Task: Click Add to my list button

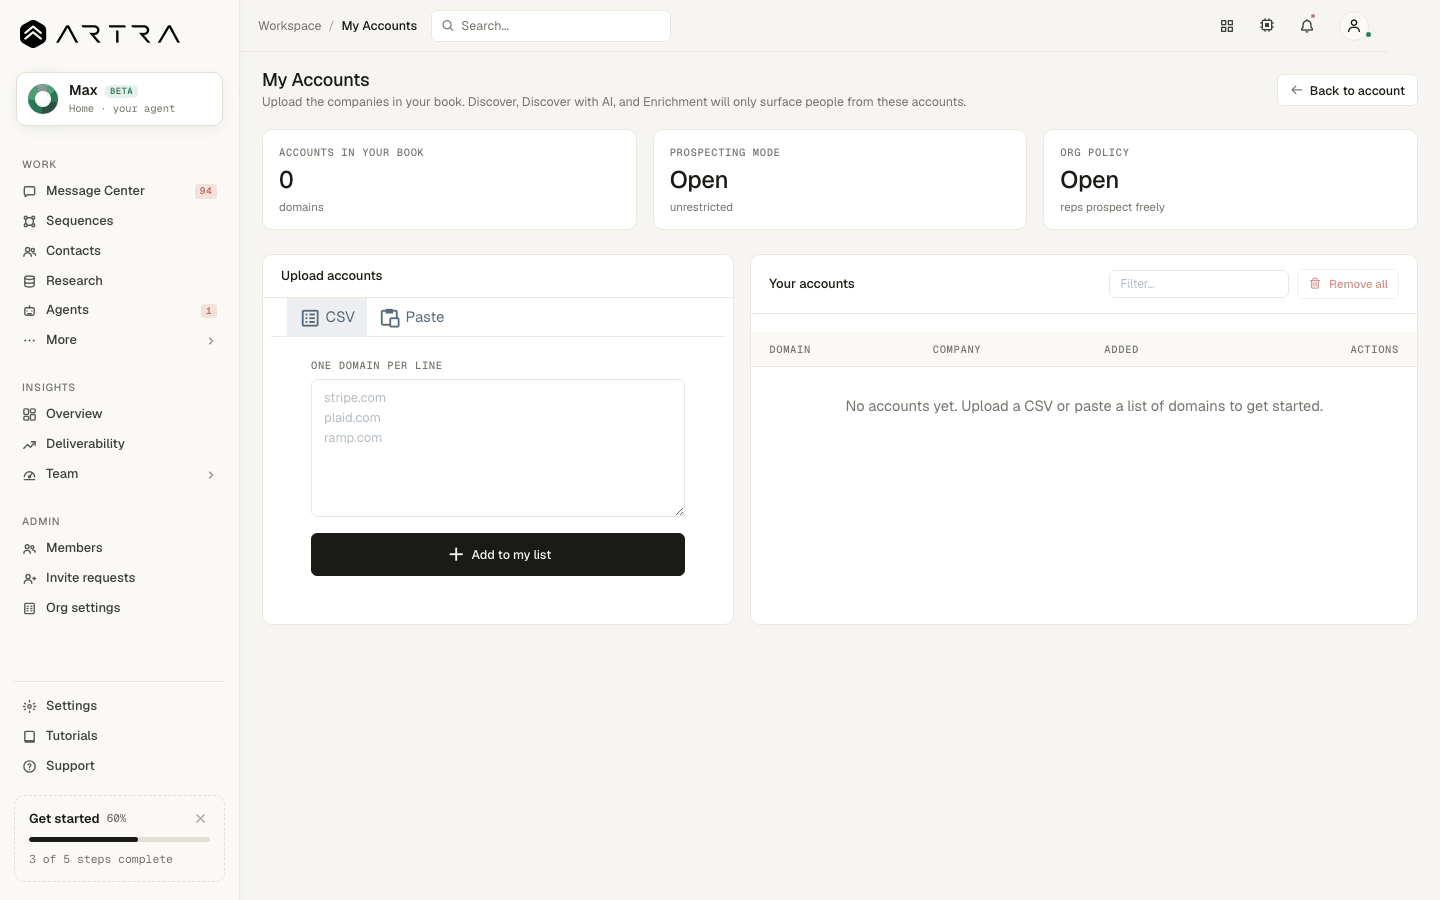Action: [x=498, y=554]
